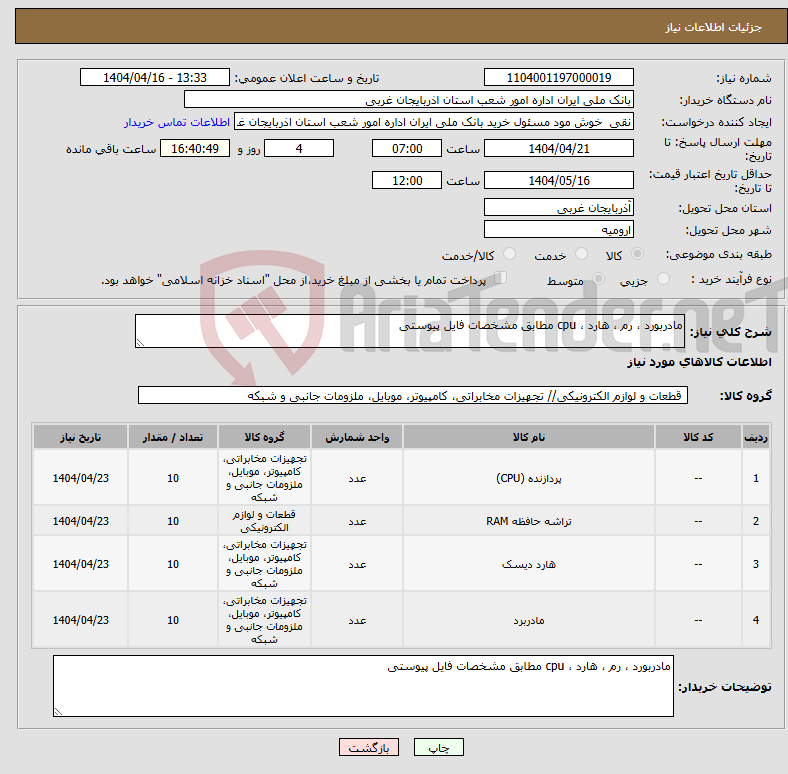The width and height of the screenshot is (788, 774).
Task: Click response deadline time 07:00
Action: [x=407, y=149]
